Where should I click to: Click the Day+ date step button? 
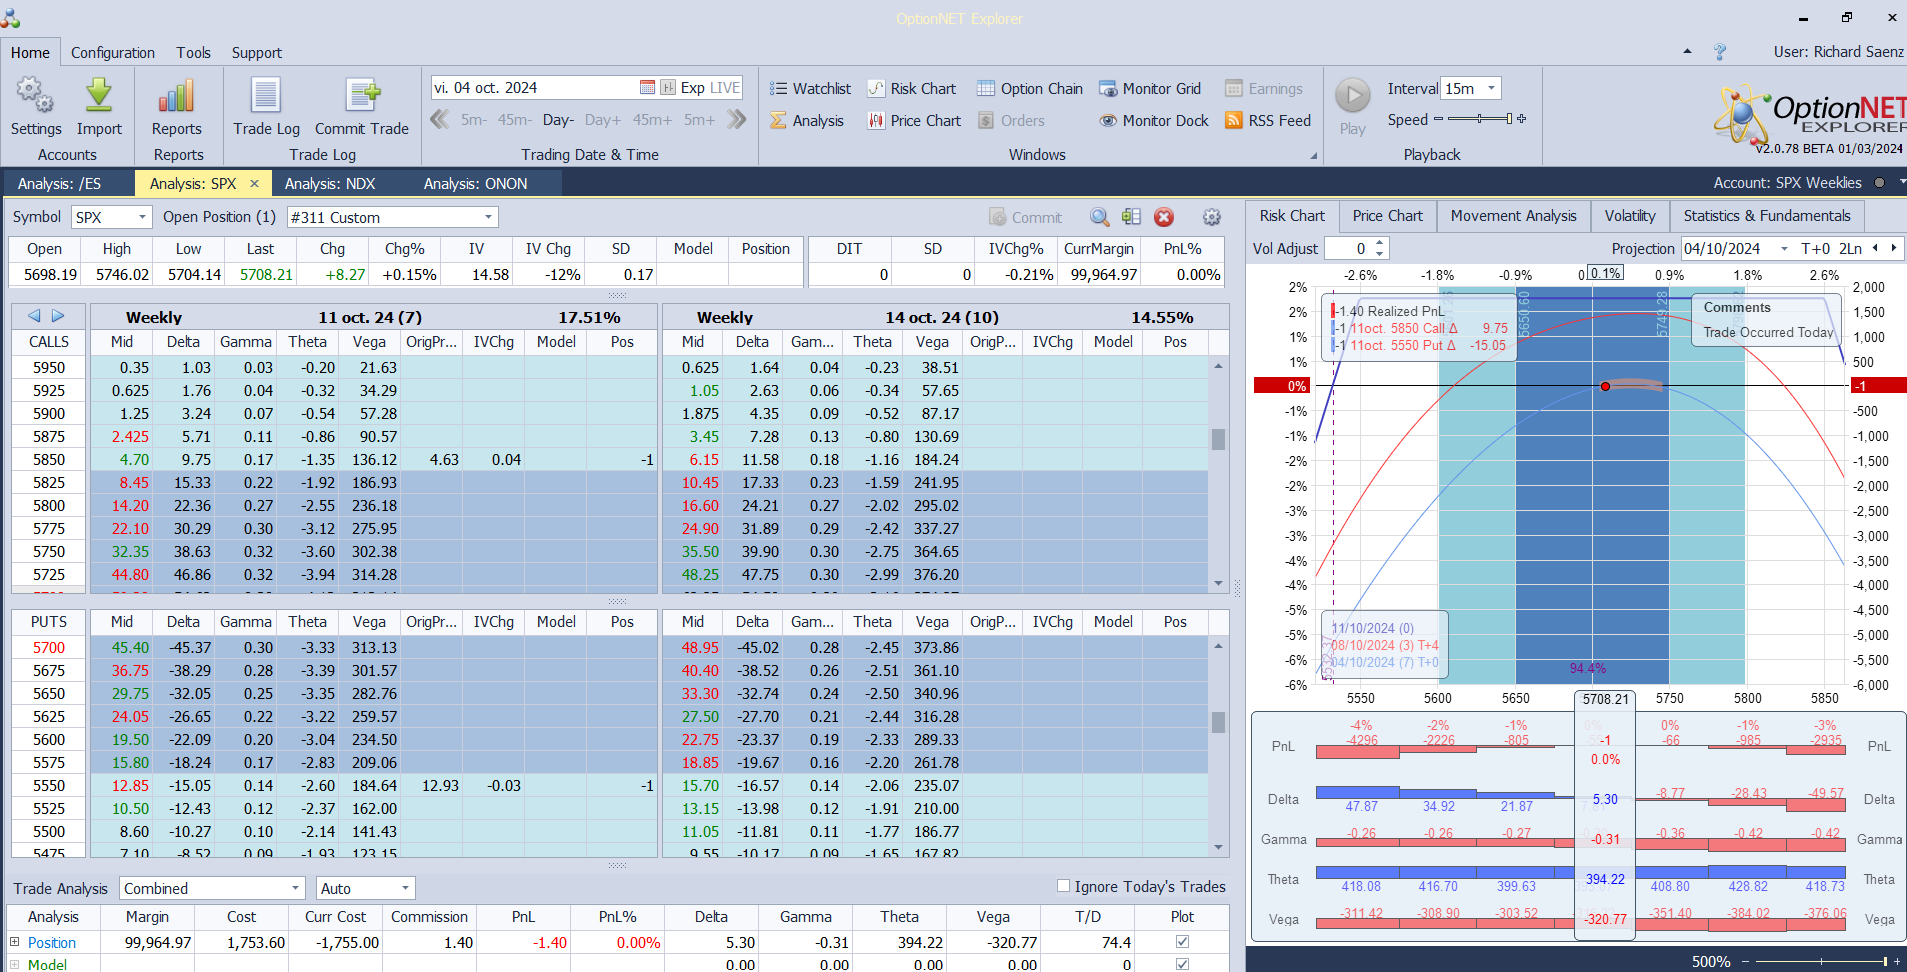click(x=602, y=120)
